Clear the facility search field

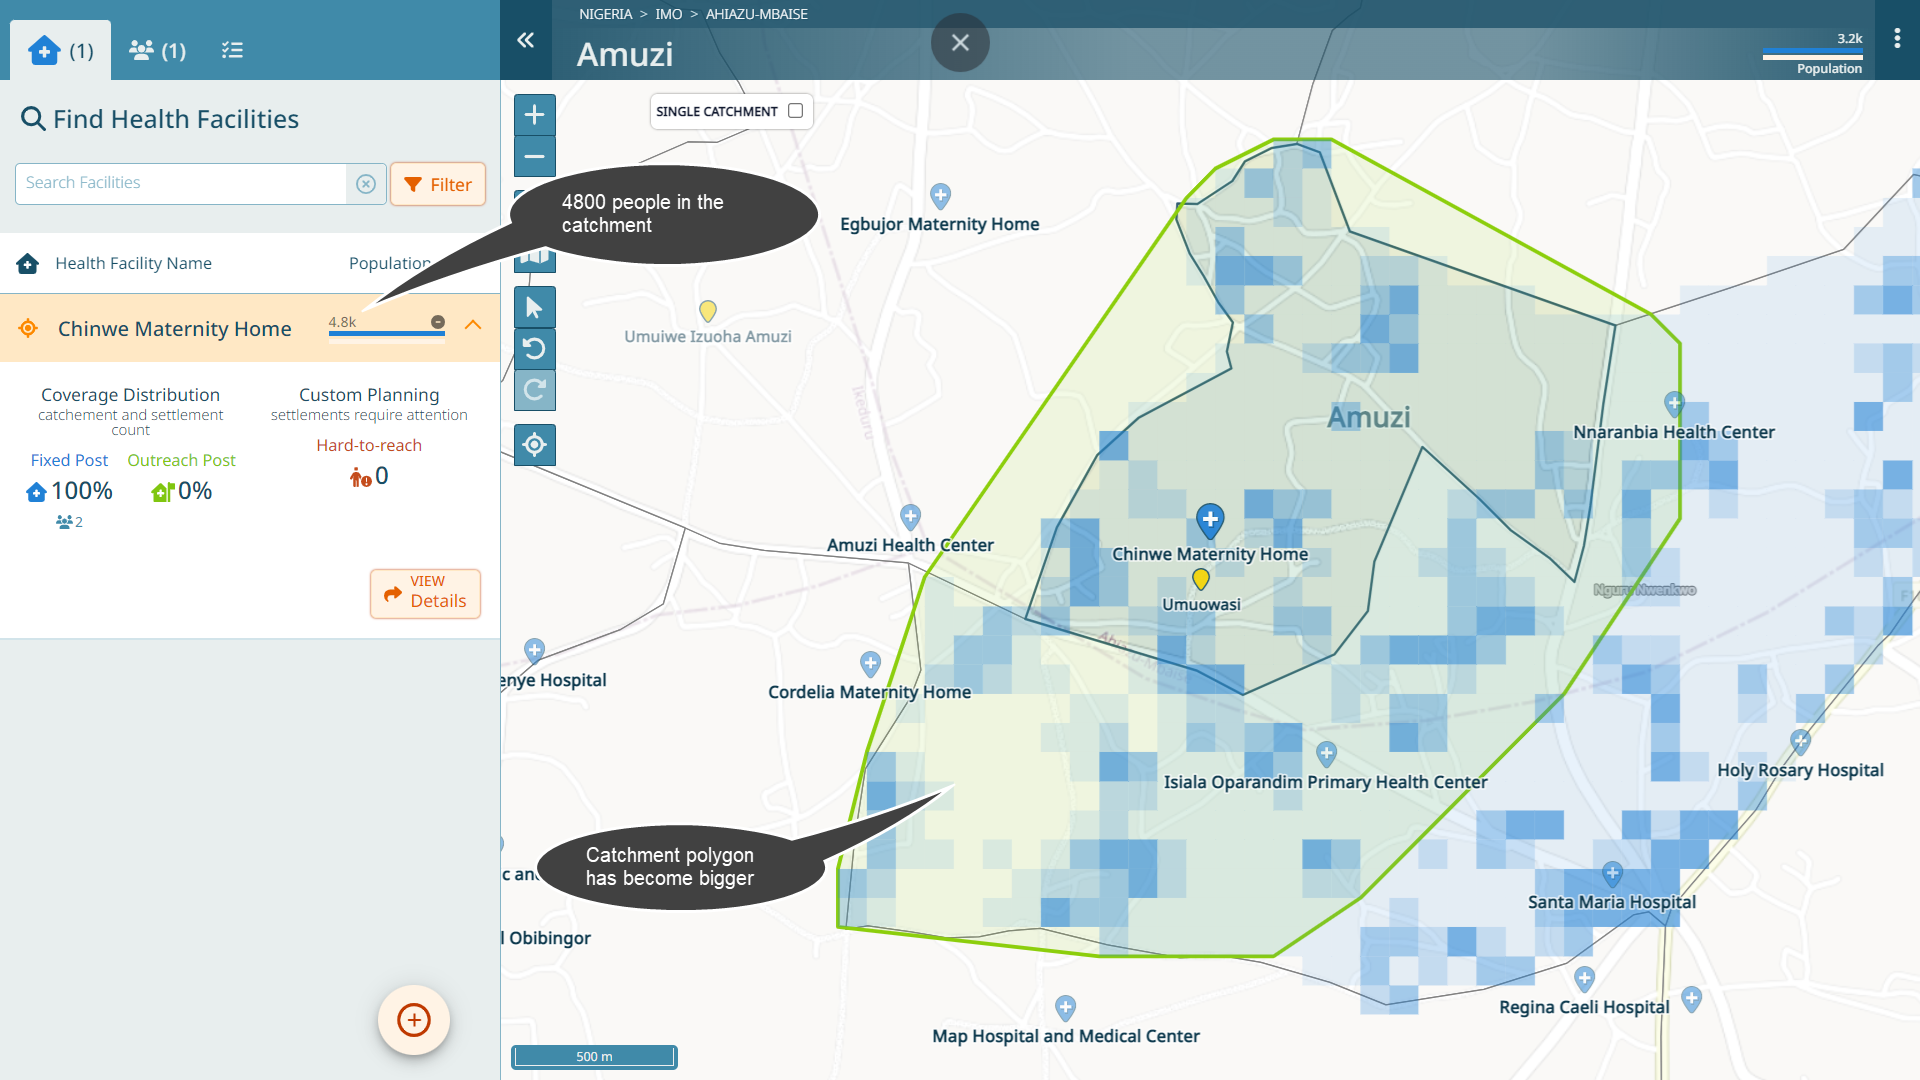[366, 184]
